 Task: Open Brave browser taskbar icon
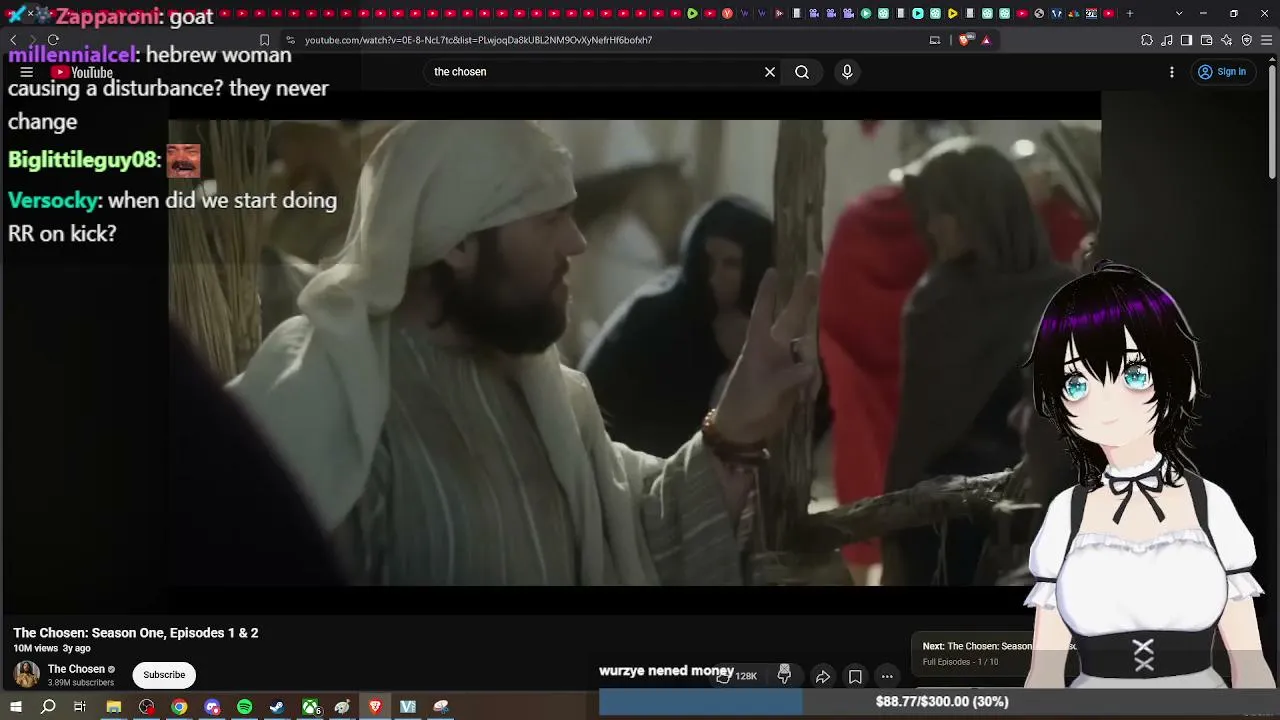[x=375, y=707]
